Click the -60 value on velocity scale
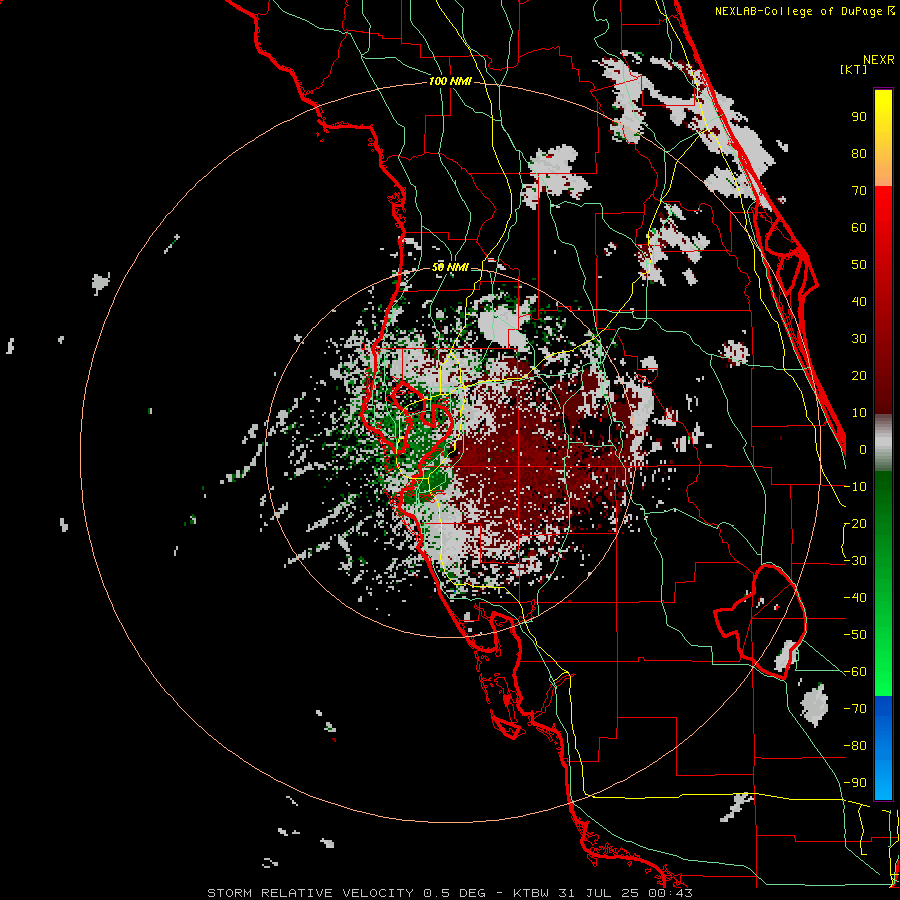The height and width of the screenshot is (900, 900). [855, 672]
